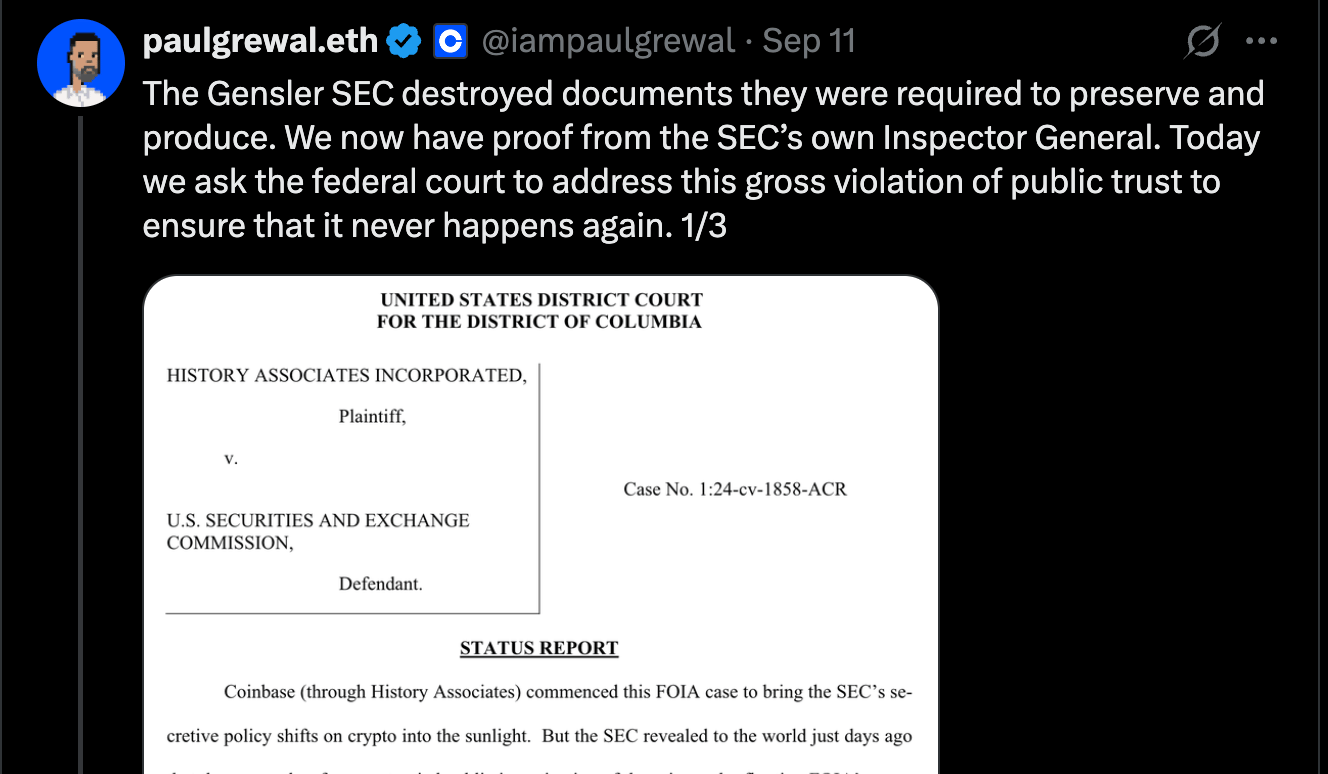
Task: Click HISTORY ASSOCIATES INCORPORATED plaintiff name
Action: click(x=346, y=376)
